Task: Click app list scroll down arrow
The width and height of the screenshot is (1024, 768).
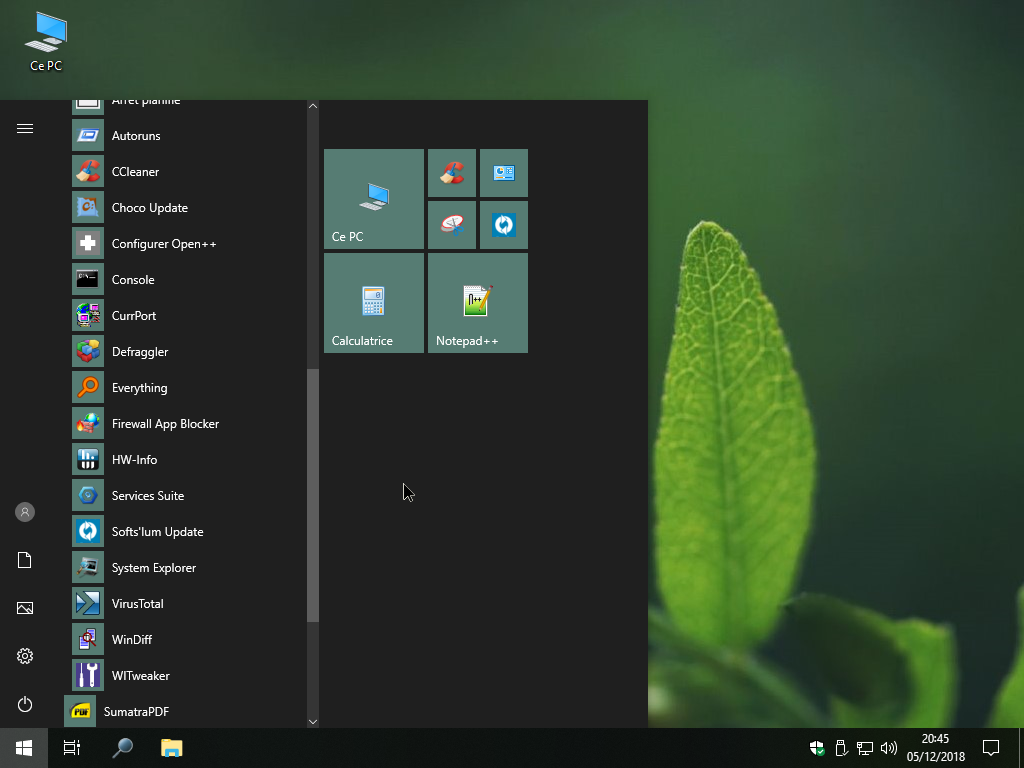Action: click(313, 722)
